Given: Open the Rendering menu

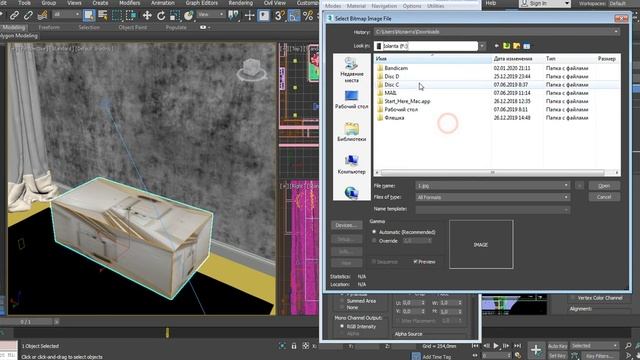Looking at the screenshot, I should (x=240, y=3).
